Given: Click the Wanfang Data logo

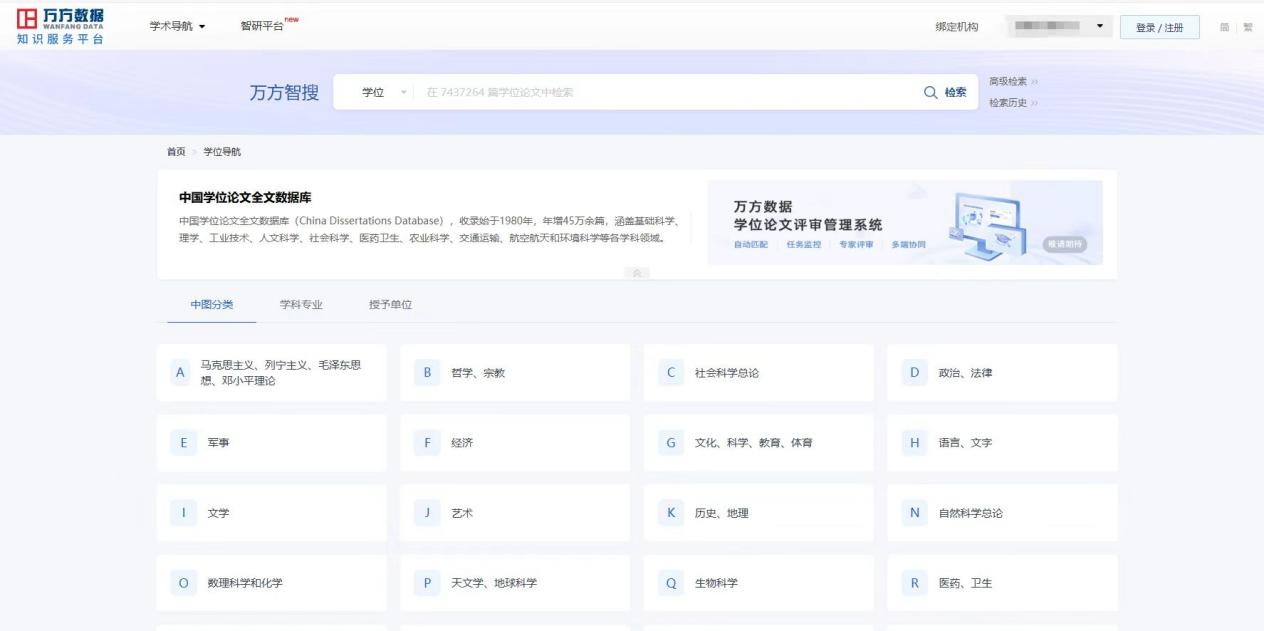Looking at the screenshot, I should [59, 26].
